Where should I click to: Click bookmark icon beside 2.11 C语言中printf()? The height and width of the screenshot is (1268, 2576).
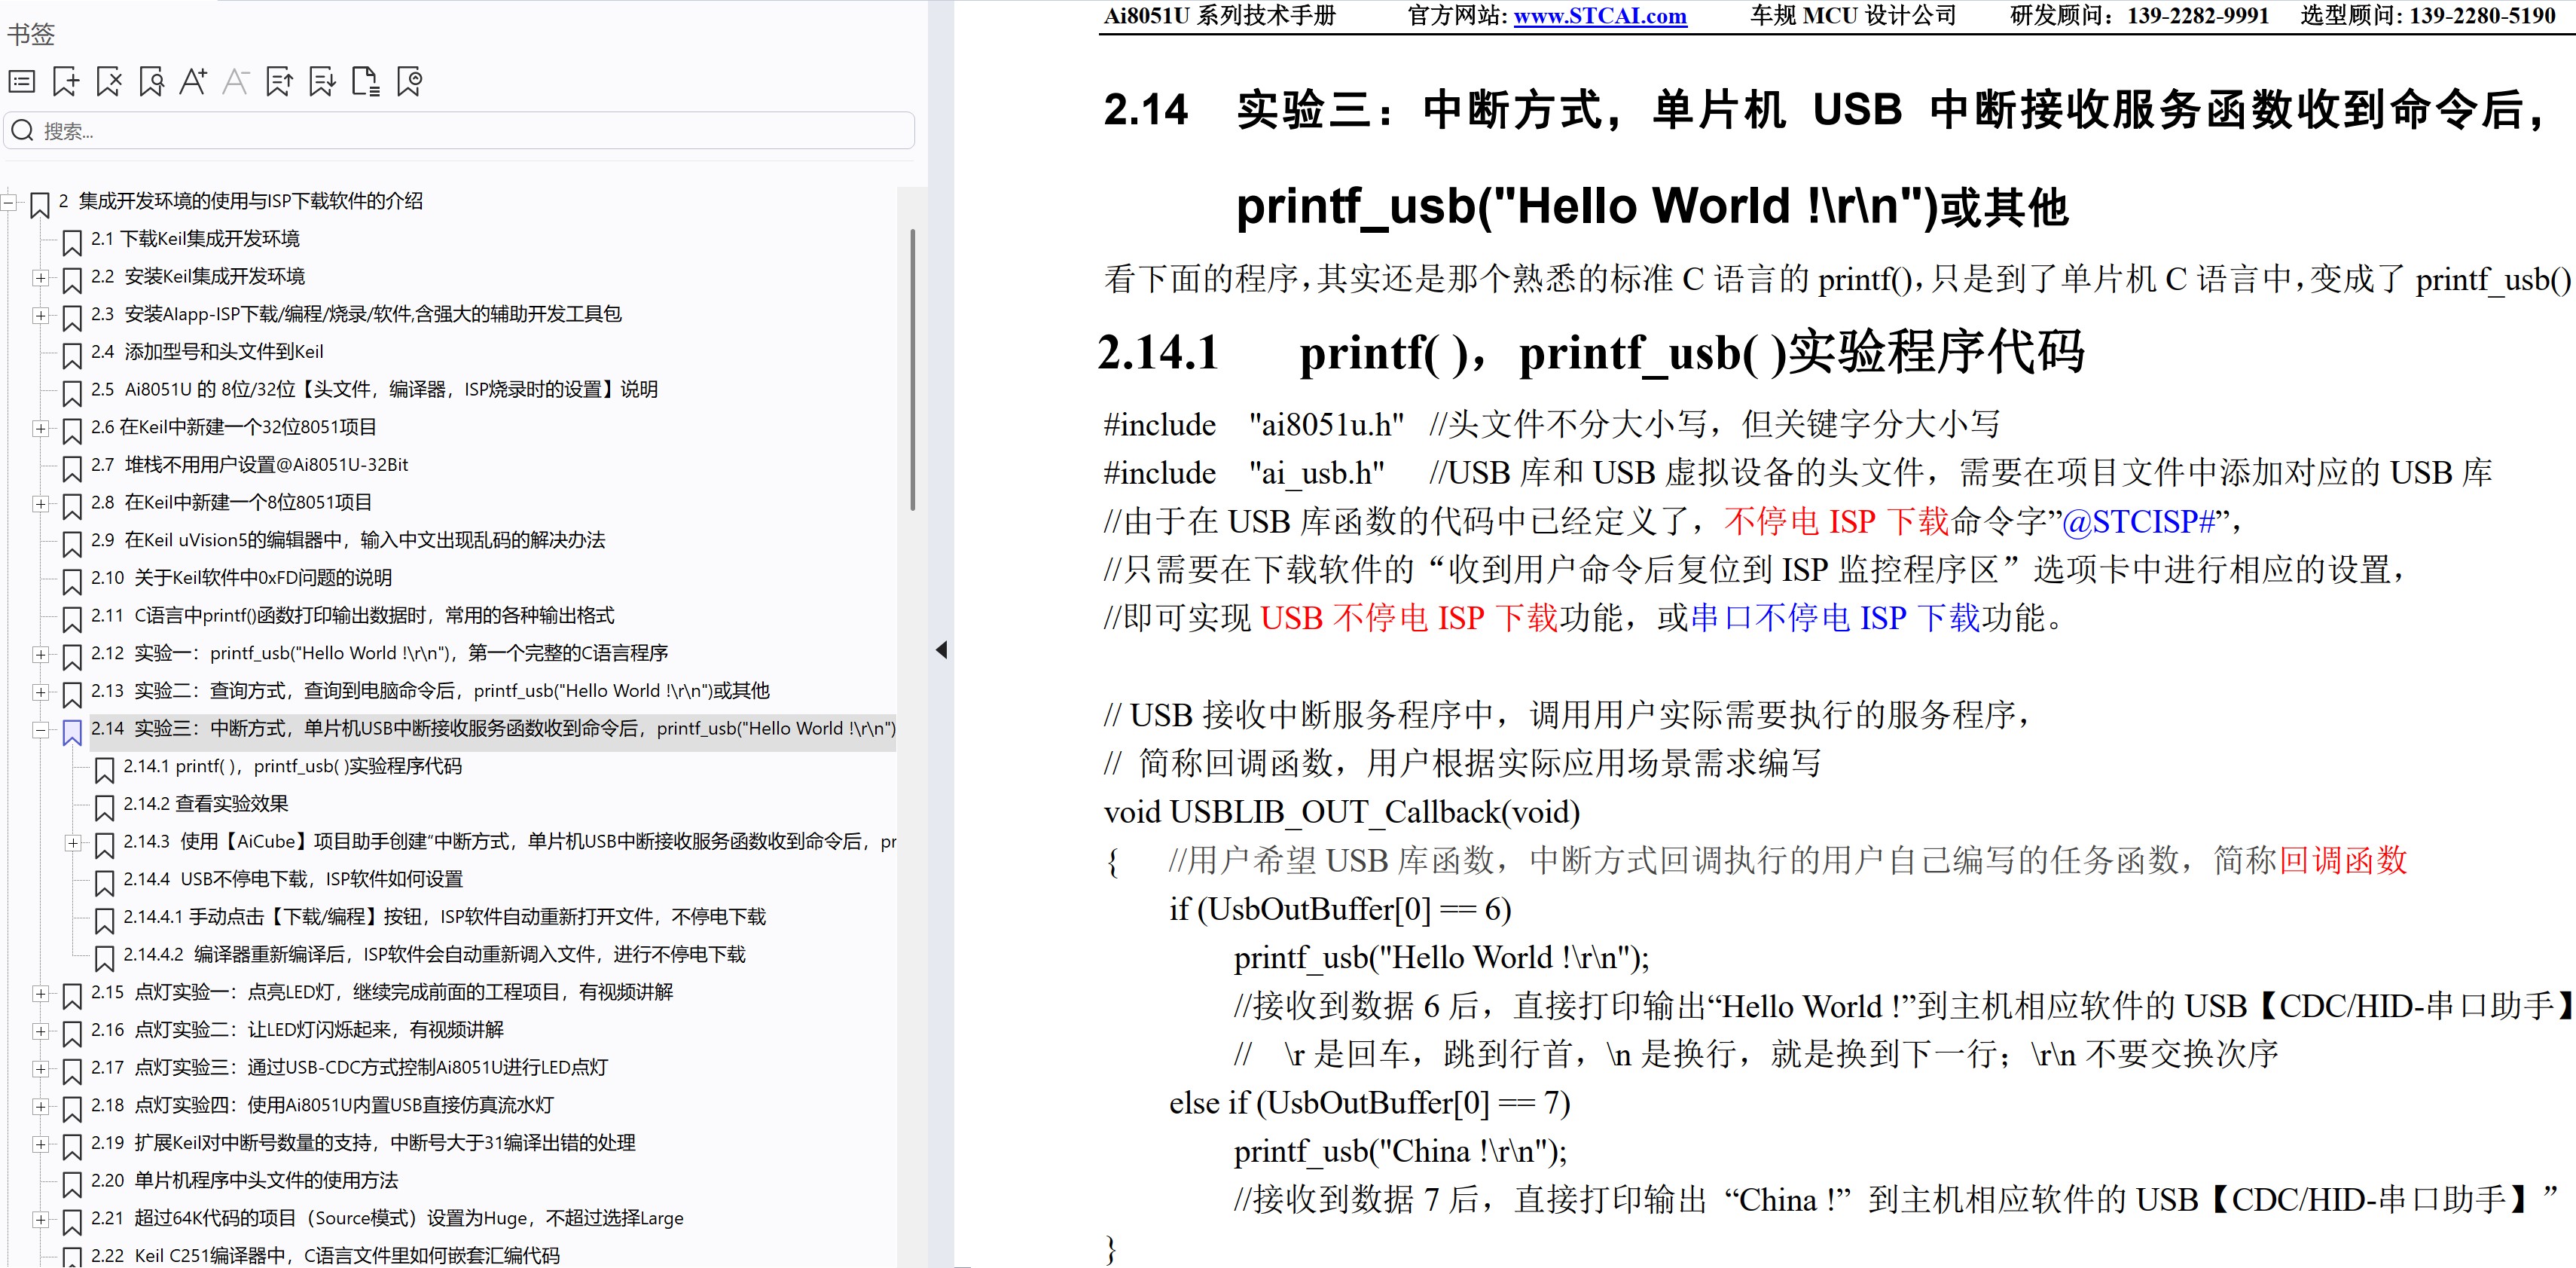[72, 619]
